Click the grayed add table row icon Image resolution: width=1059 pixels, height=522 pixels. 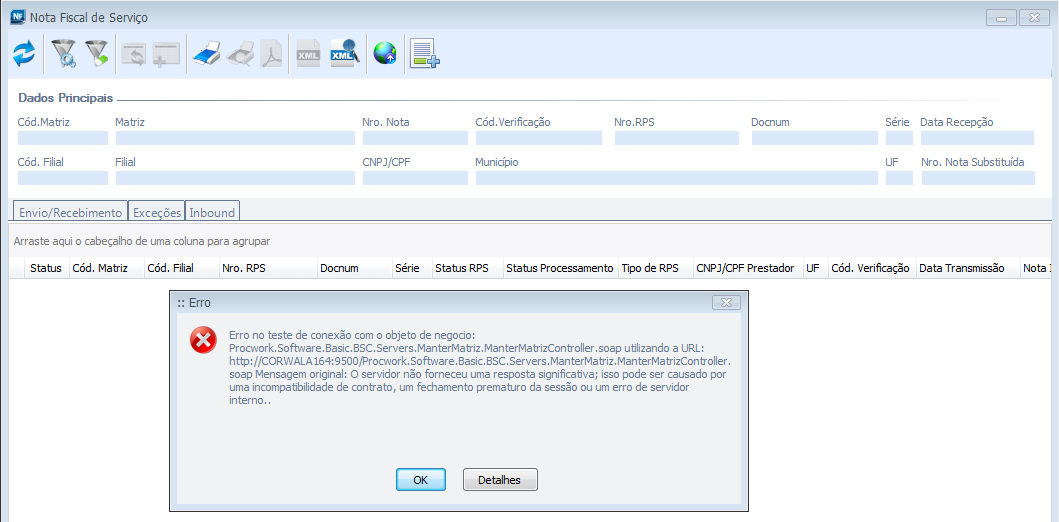[165, 54]
